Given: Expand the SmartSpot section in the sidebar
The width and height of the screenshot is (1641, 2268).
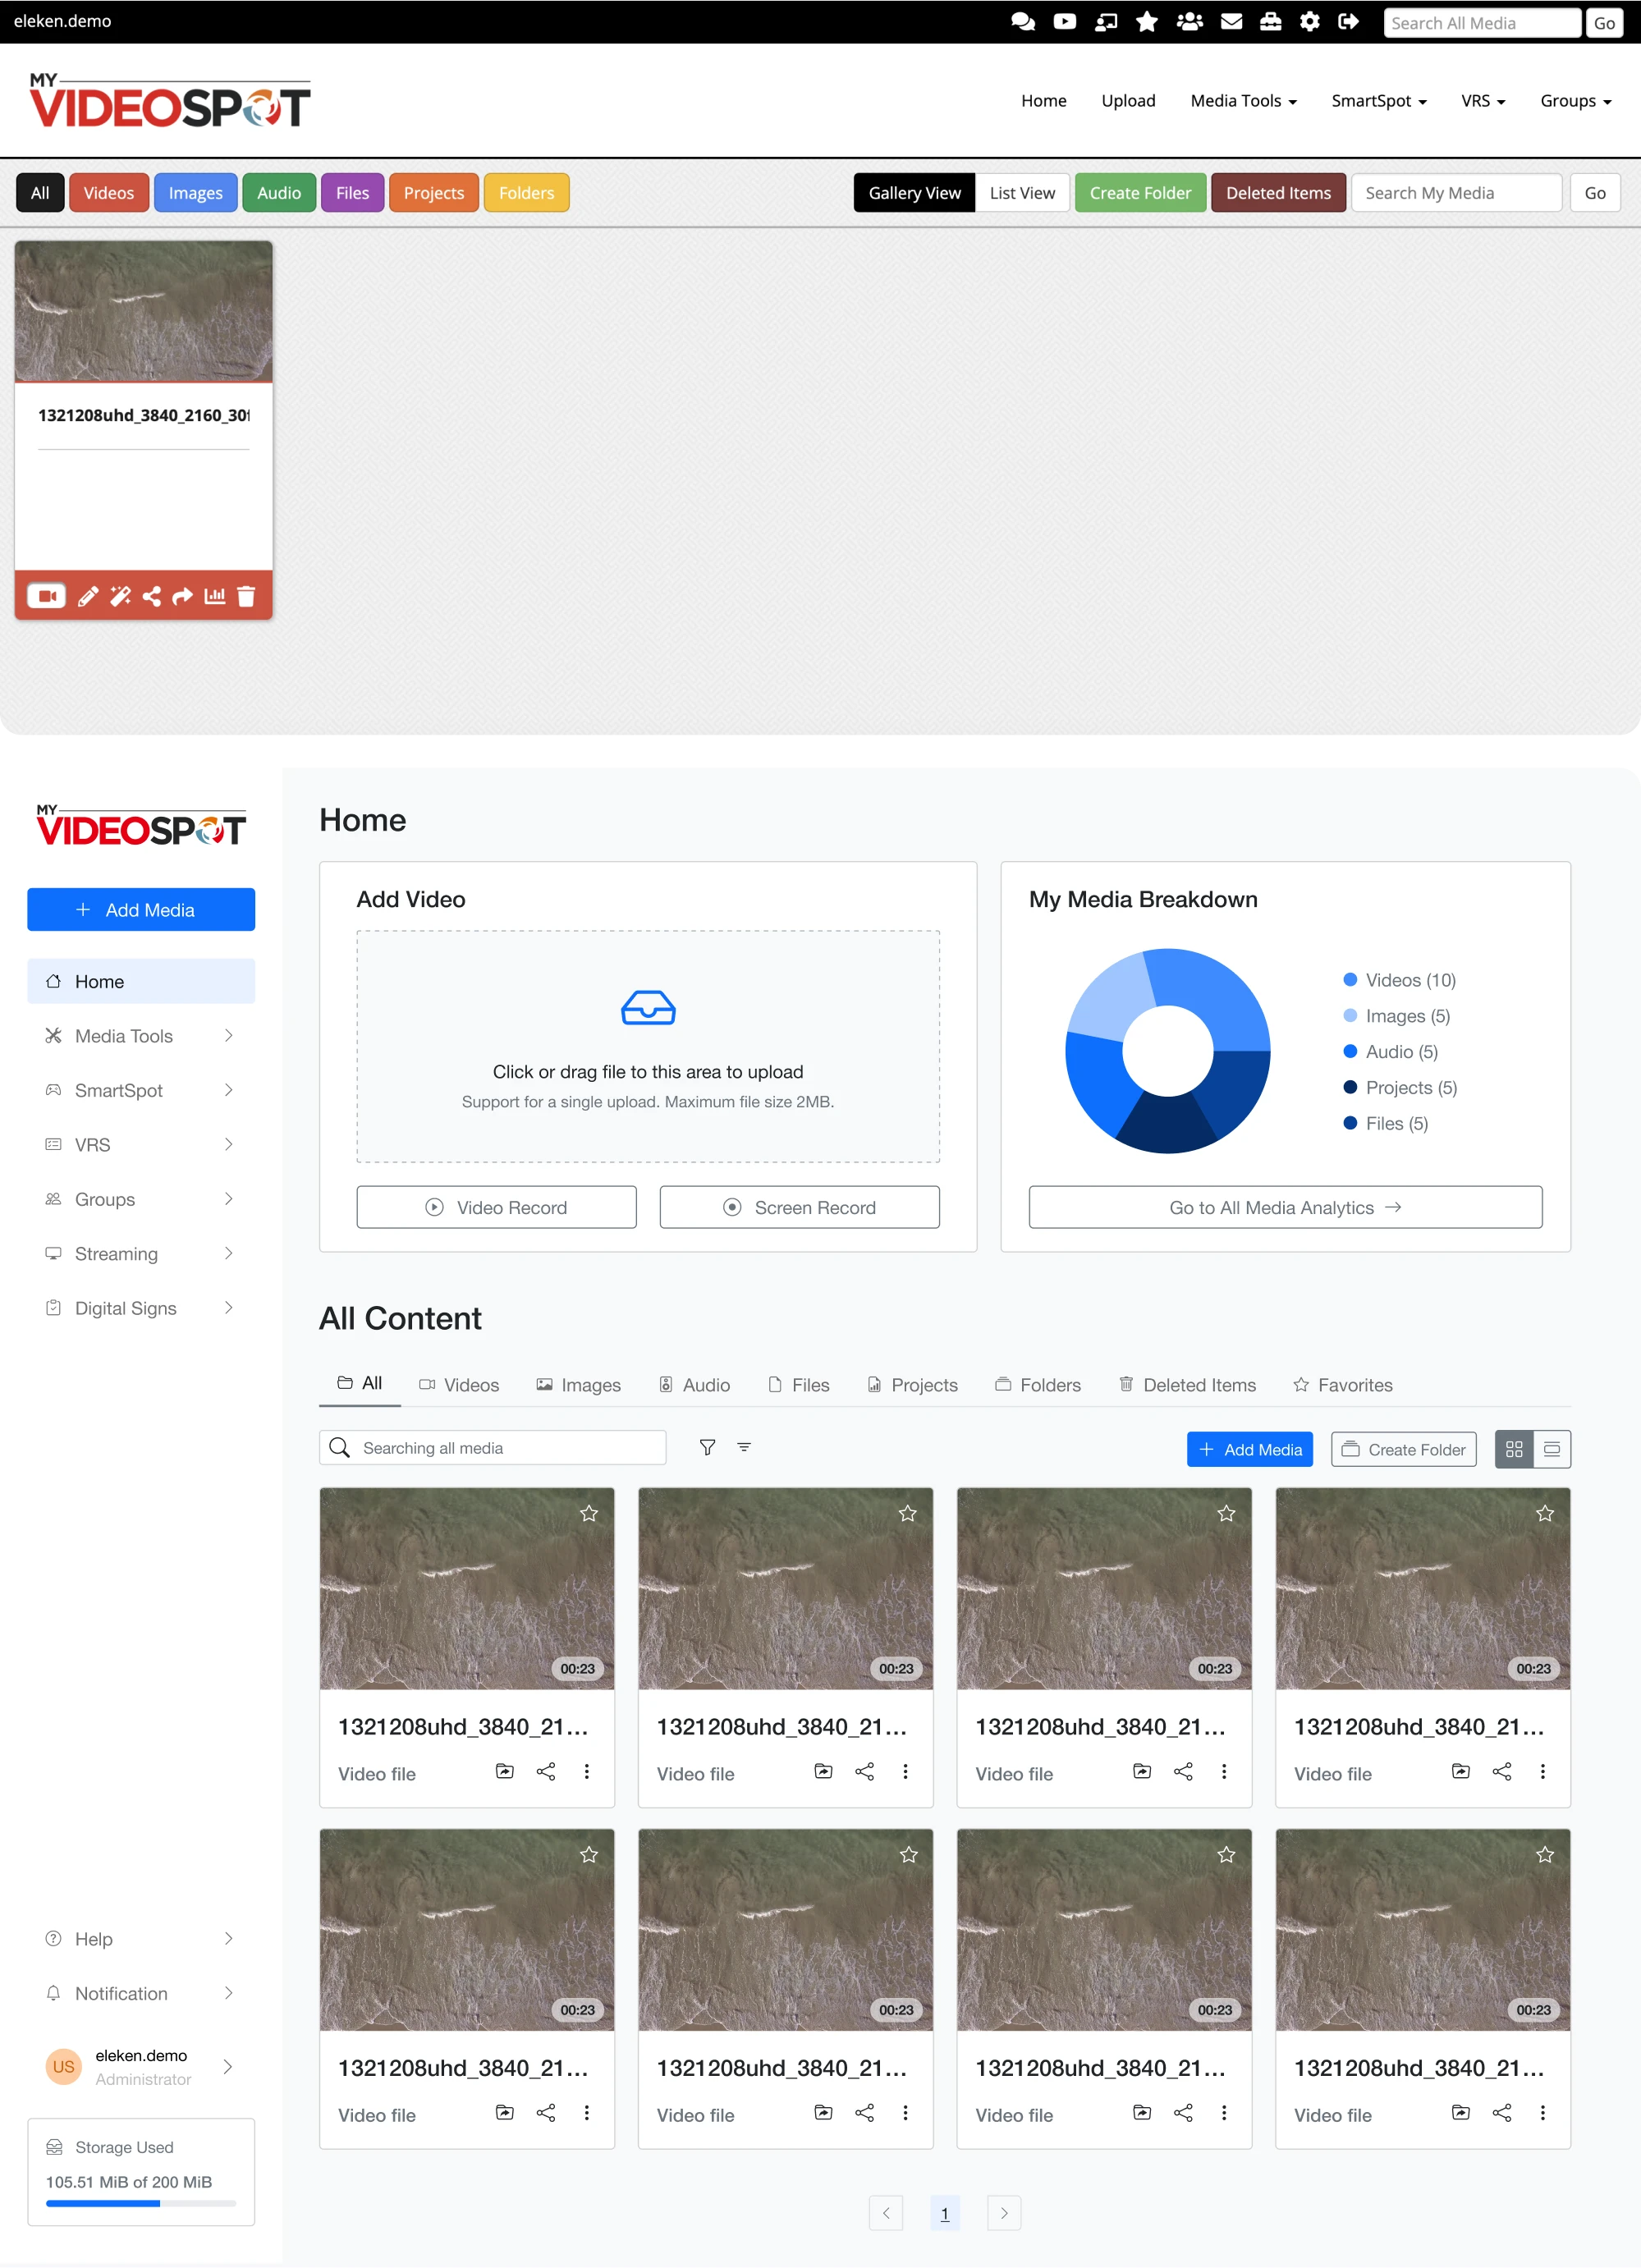Looking at the screenshot, I should [x=141, y=1090].
